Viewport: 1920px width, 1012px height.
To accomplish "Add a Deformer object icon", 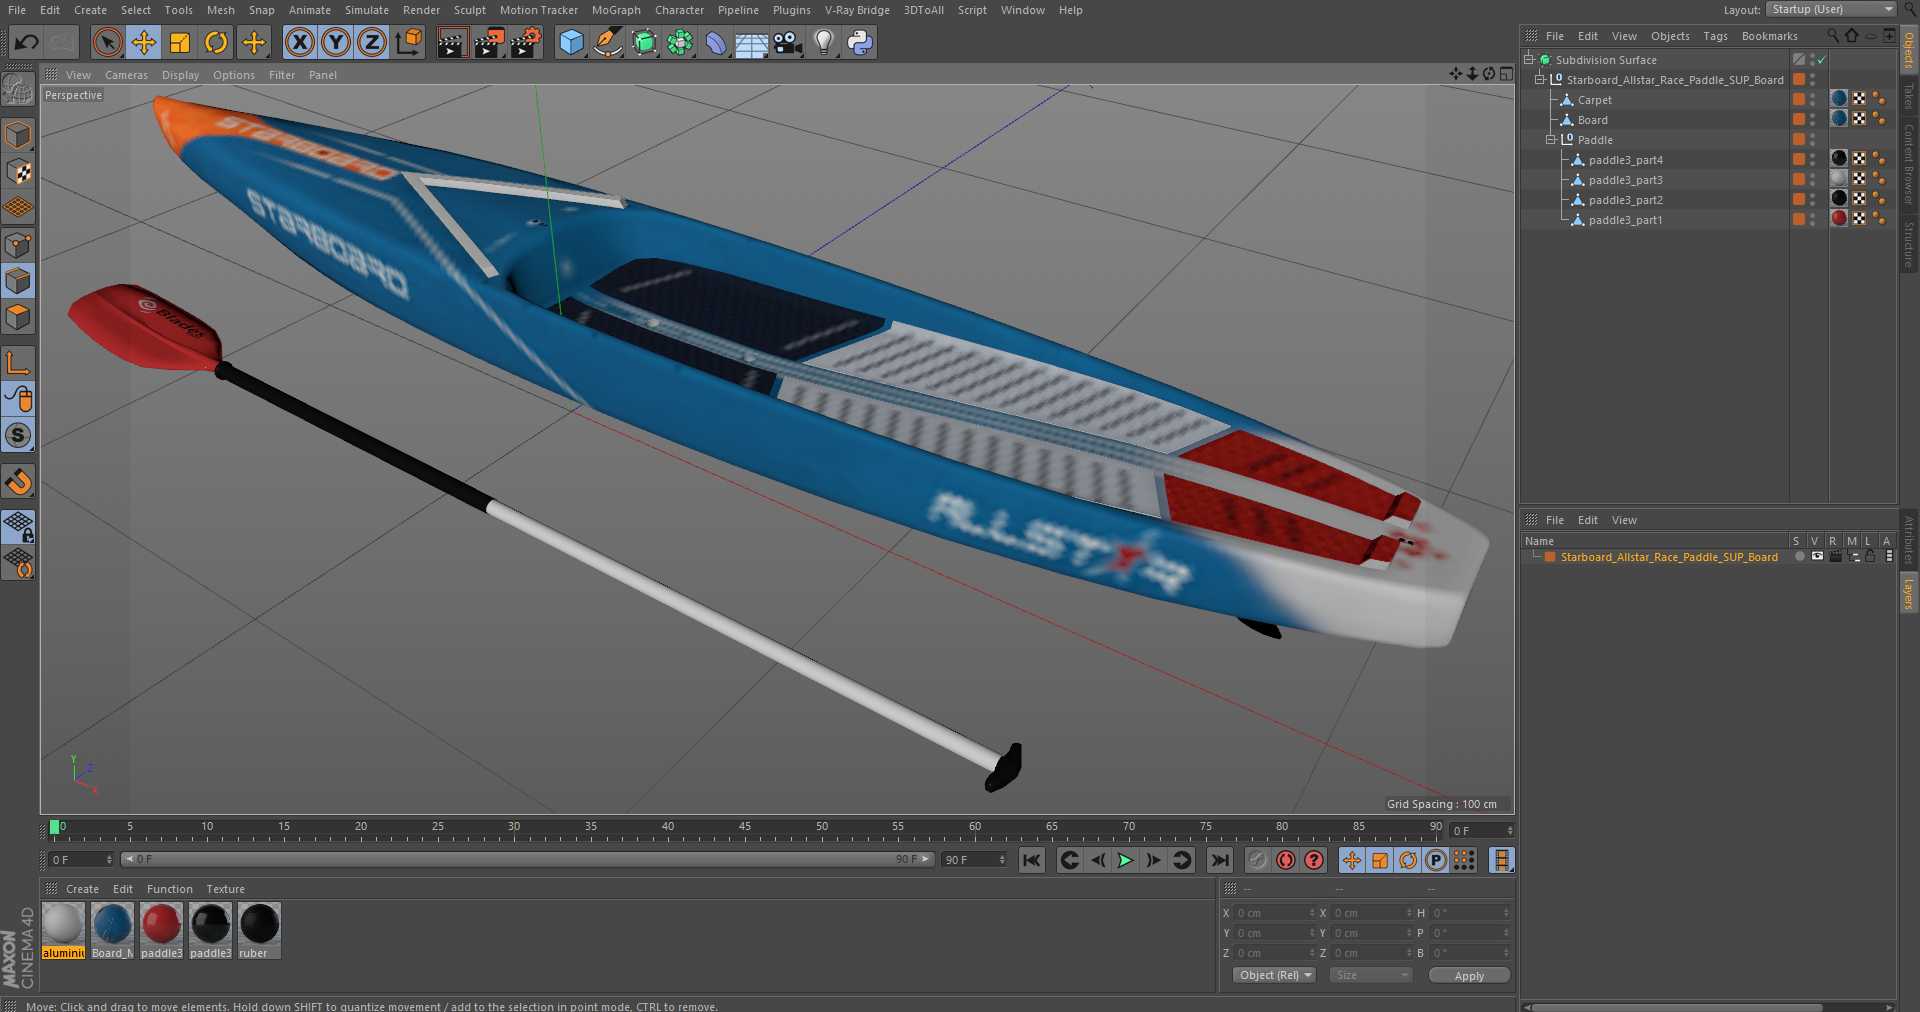I will (716, 42).
